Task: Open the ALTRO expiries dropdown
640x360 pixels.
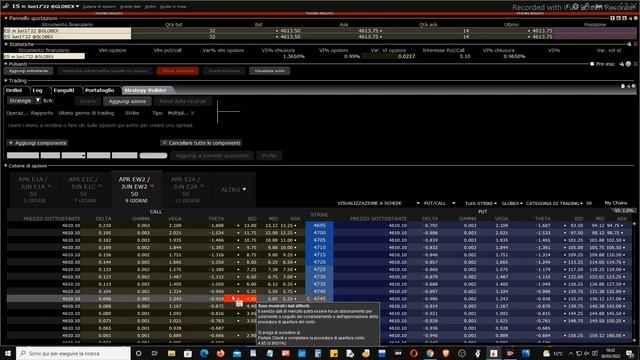Action: (x=233, y=189)
